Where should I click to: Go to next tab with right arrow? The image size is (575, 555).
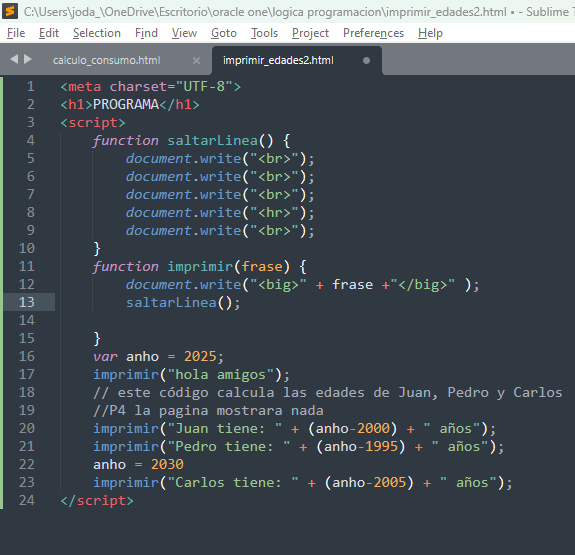pyautogui.click(x=28, y=59)
